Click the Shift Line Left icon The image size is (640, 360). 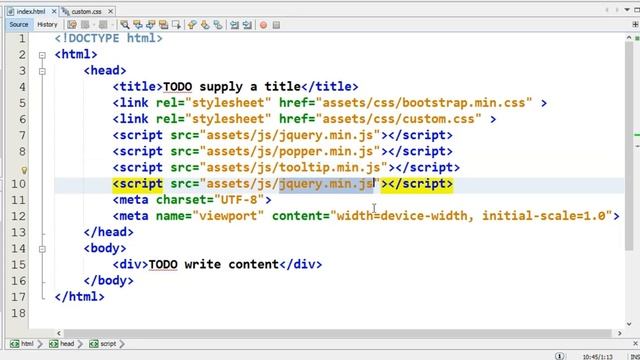tap(234, 25)
